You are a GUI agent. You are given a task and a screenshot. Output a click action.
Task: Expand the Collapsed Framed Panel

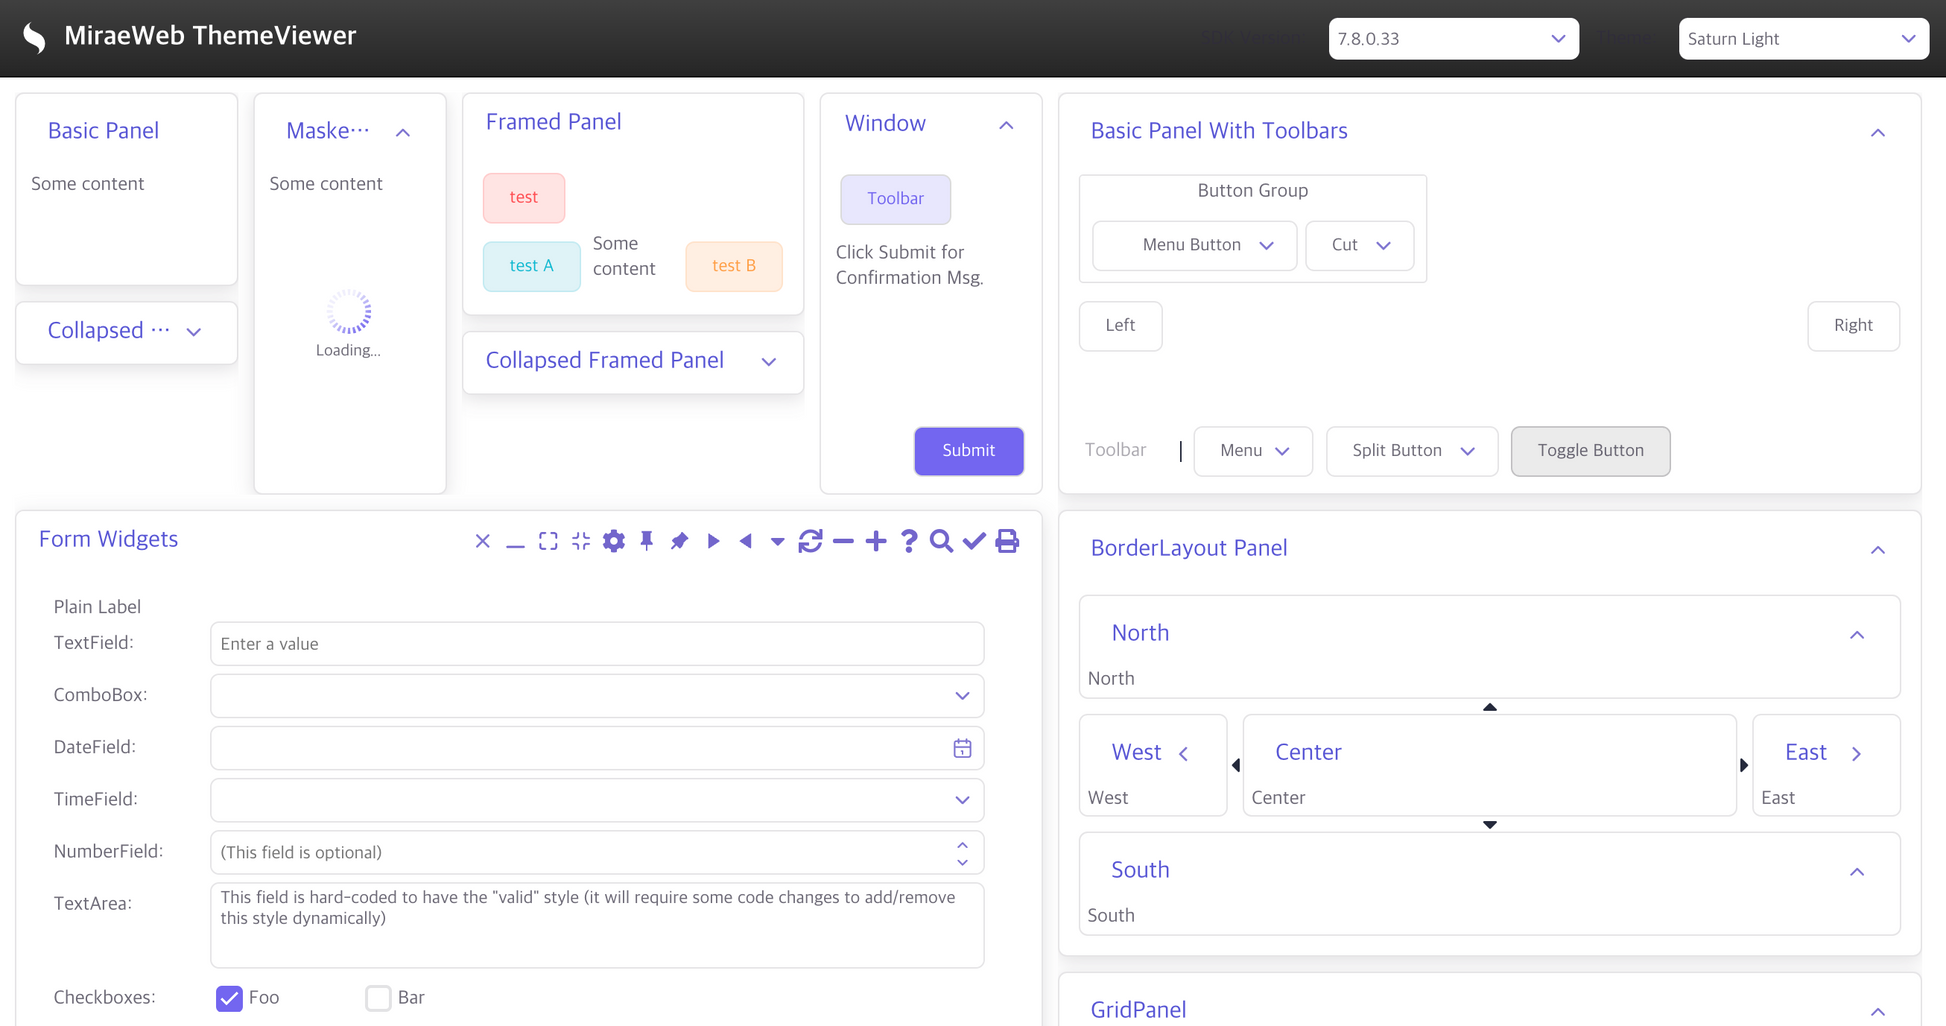tap(768, 362)
